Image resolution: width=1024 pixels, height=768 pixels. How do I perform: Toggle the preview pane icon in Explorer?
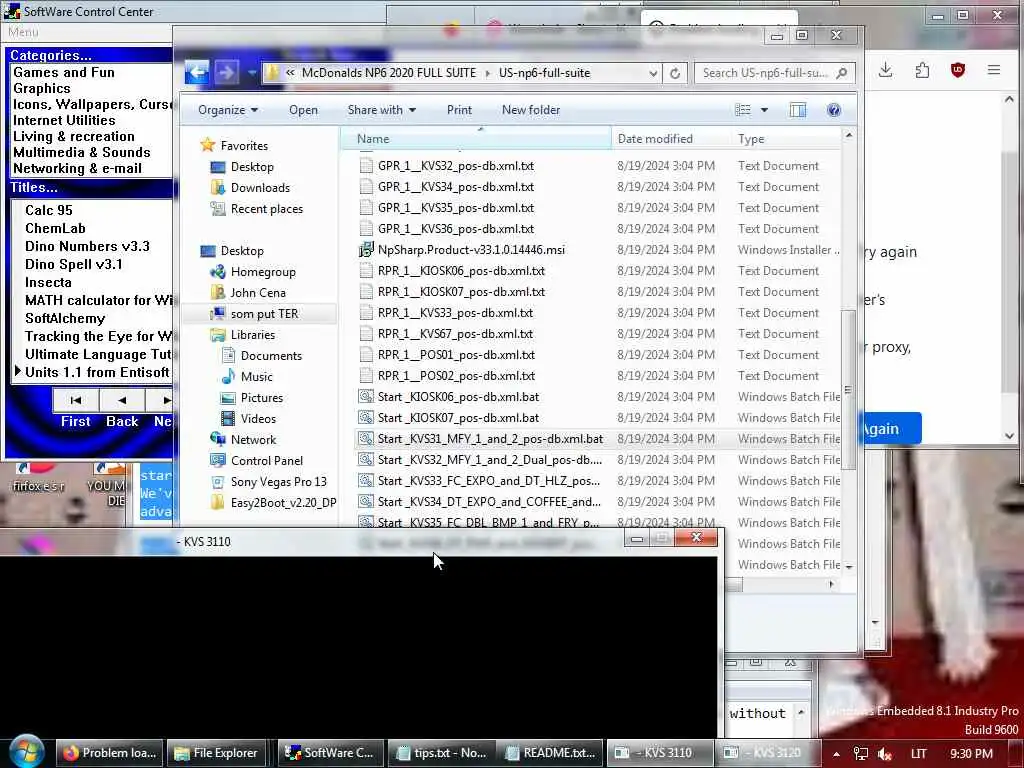pyautogui.click(x=797, y=110)
